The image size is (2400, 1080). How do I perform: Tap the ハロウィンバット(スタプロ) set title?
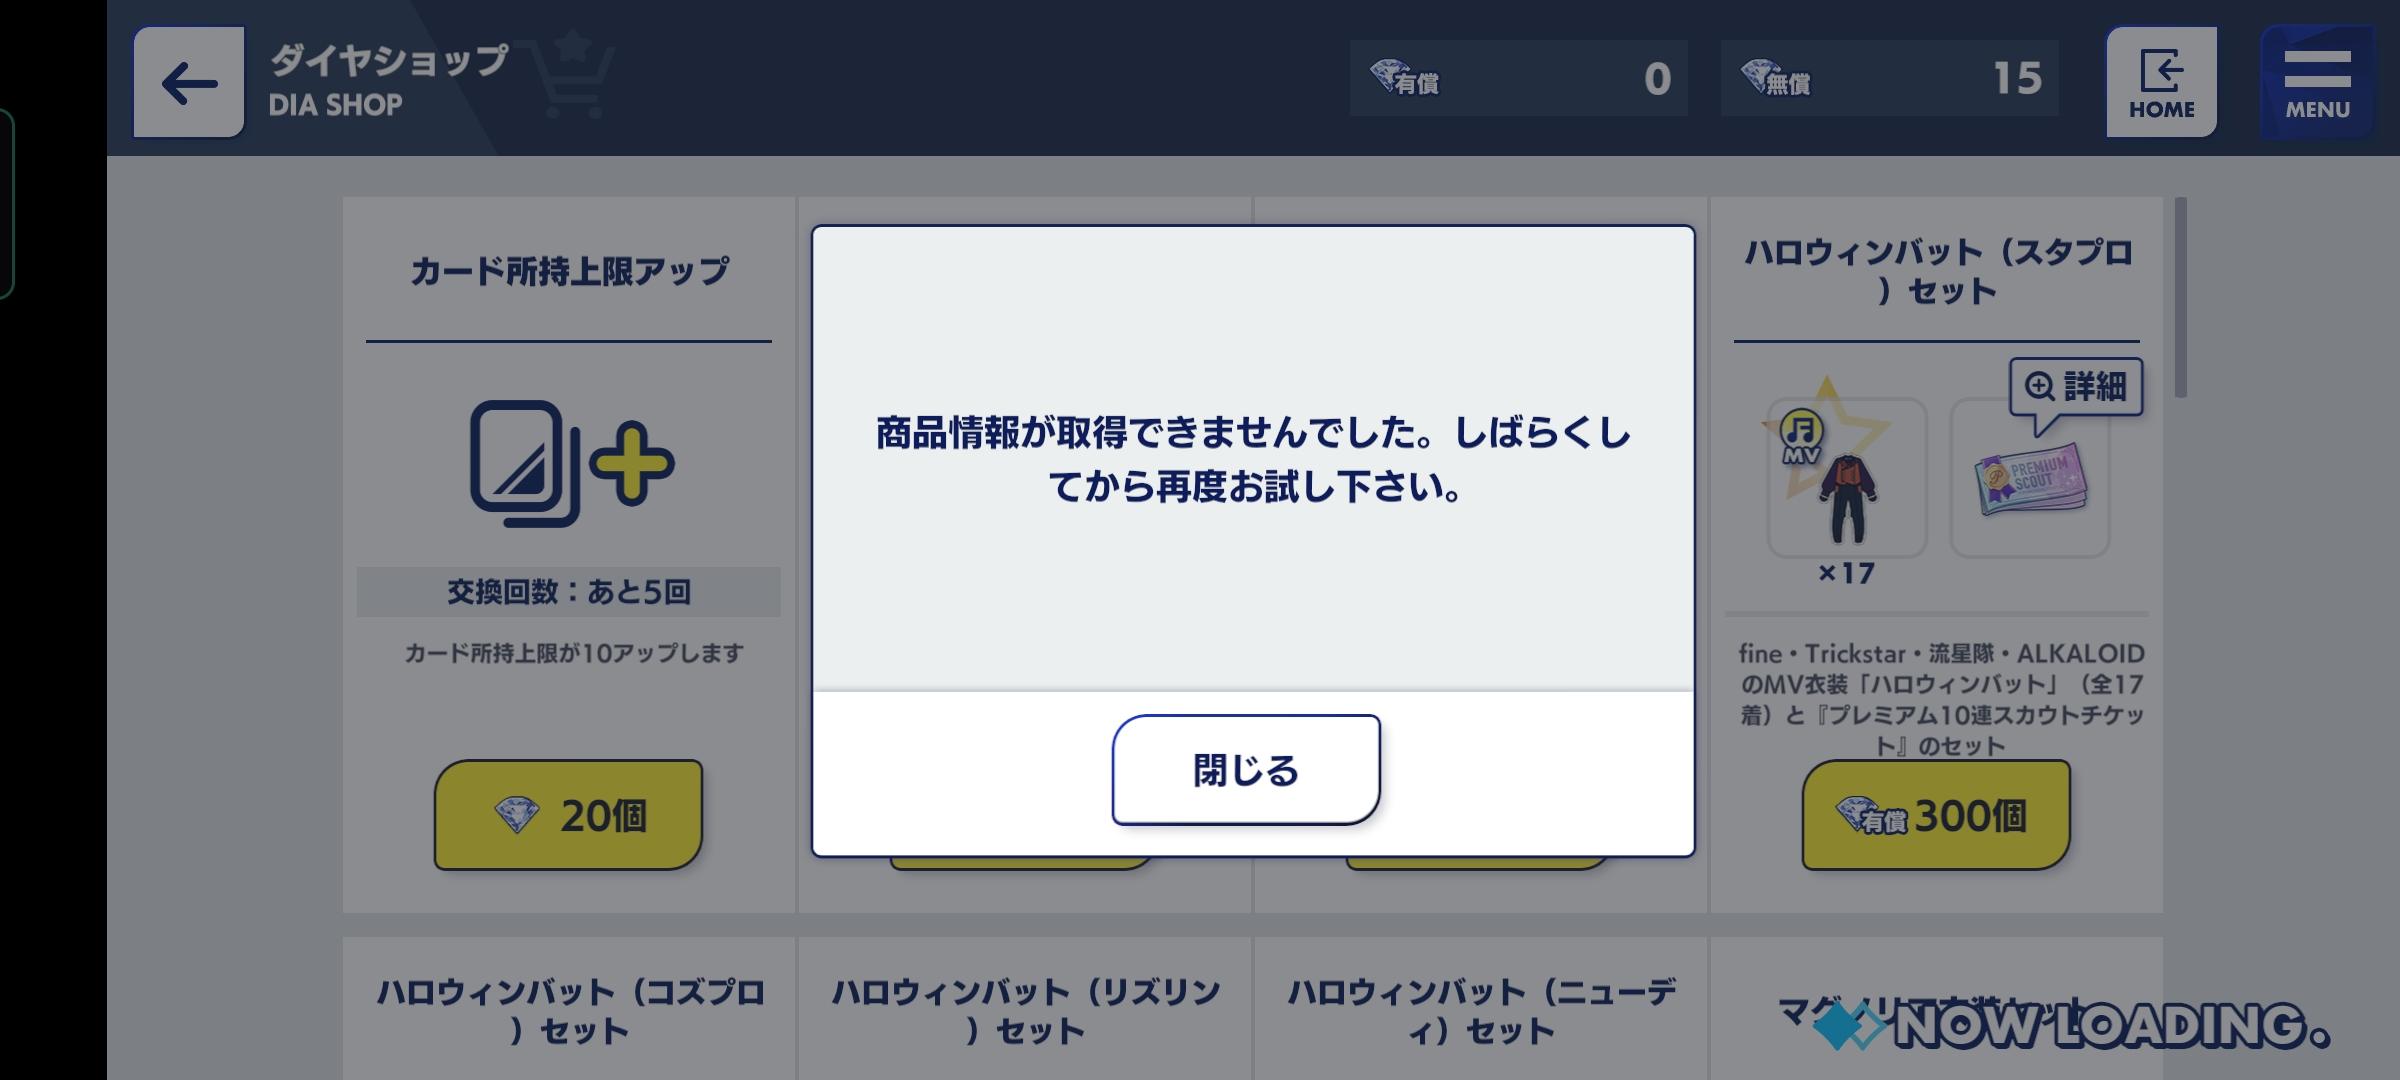[x=1937, y=271]
